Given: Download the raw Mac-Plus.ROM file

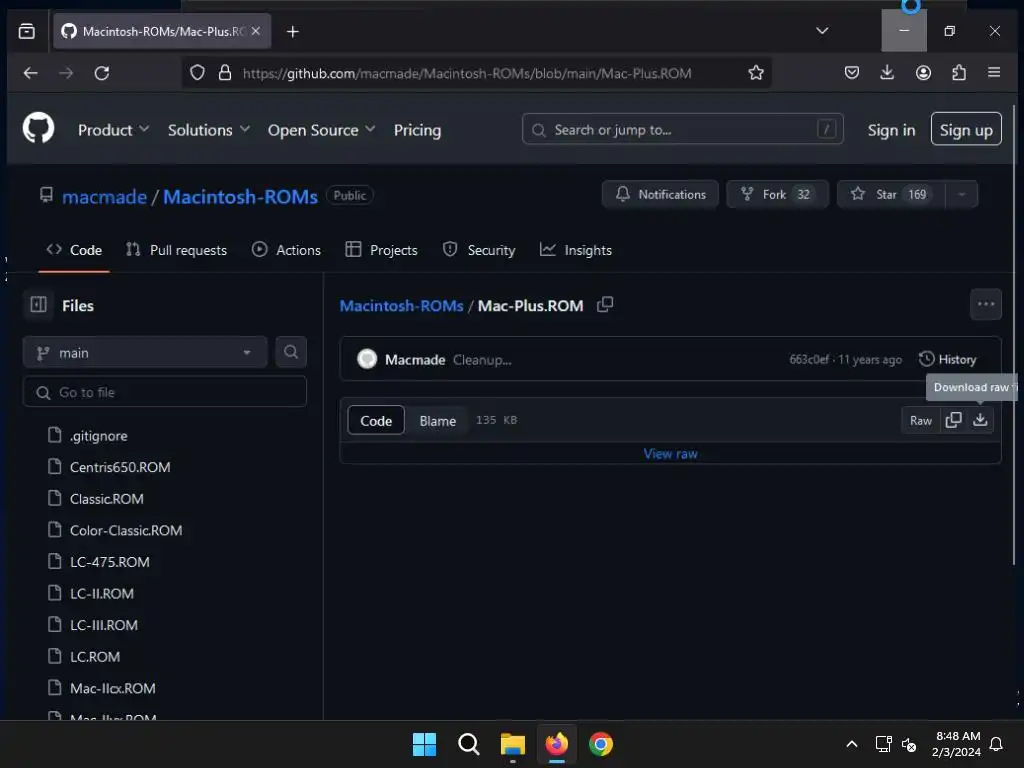Looking at the screenshot, I should coord(980,420).
